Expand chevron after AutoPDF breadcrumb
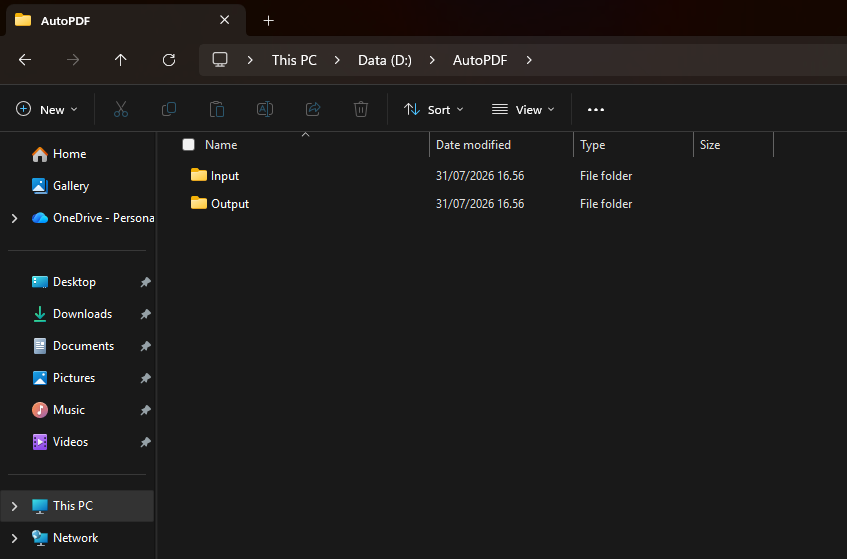 coord(529,60)
